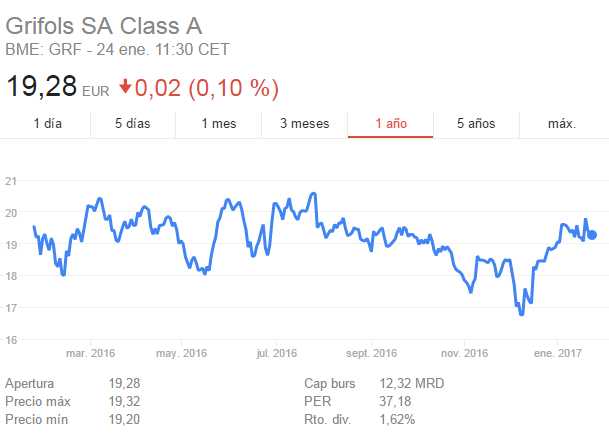The width and height of the screenshot is (609, 447).
Task: Click the red down arrow price indicator
Action: pos(125,87)
